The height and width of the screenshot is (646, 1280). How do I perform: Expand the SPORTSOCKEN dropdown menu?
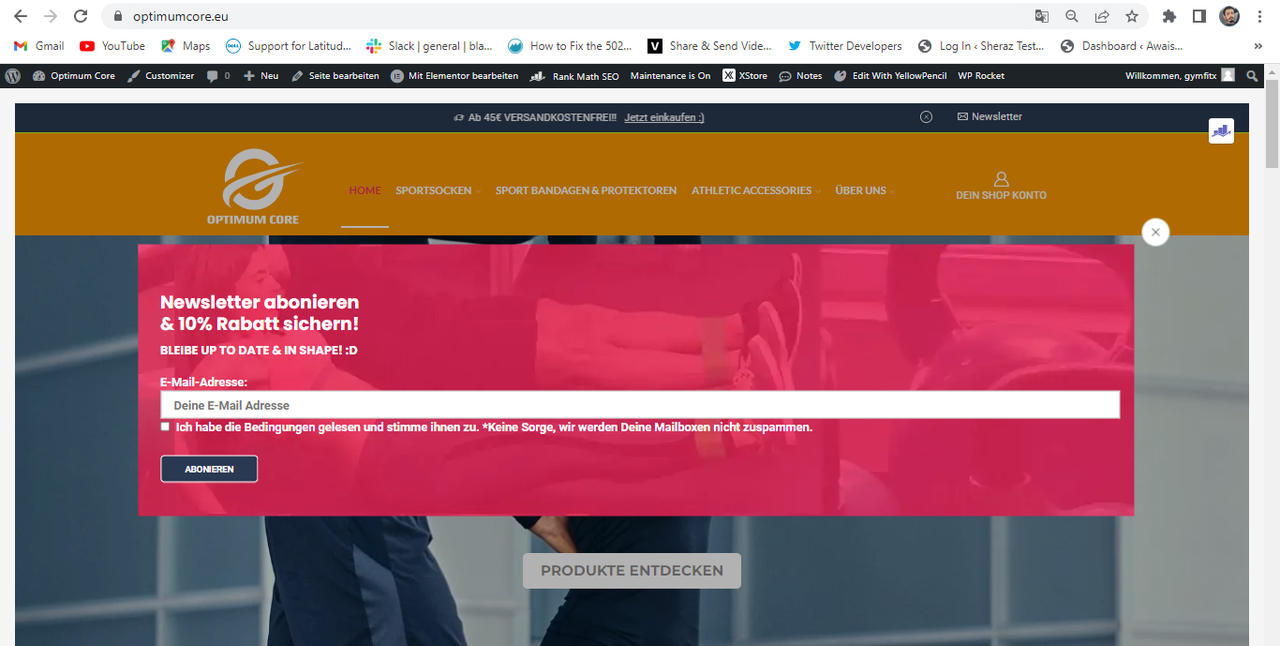coord(437,190)
